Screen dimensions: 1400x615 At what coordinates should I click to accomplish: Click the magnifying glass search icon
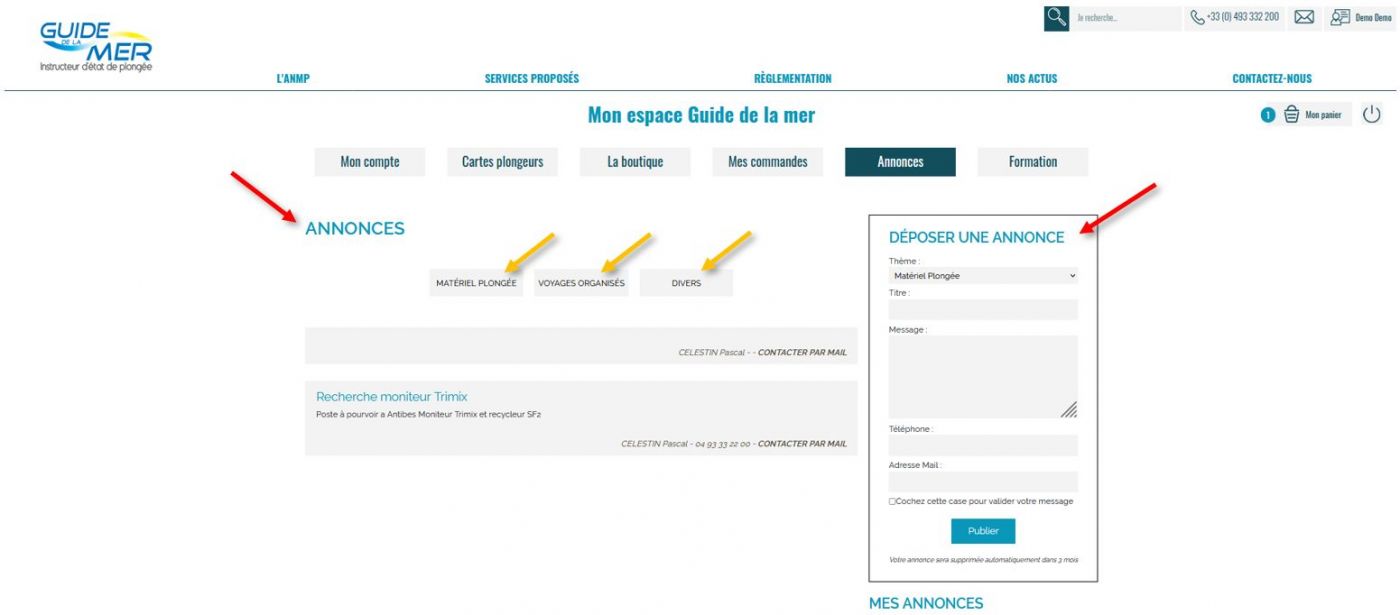point(1057,19)
